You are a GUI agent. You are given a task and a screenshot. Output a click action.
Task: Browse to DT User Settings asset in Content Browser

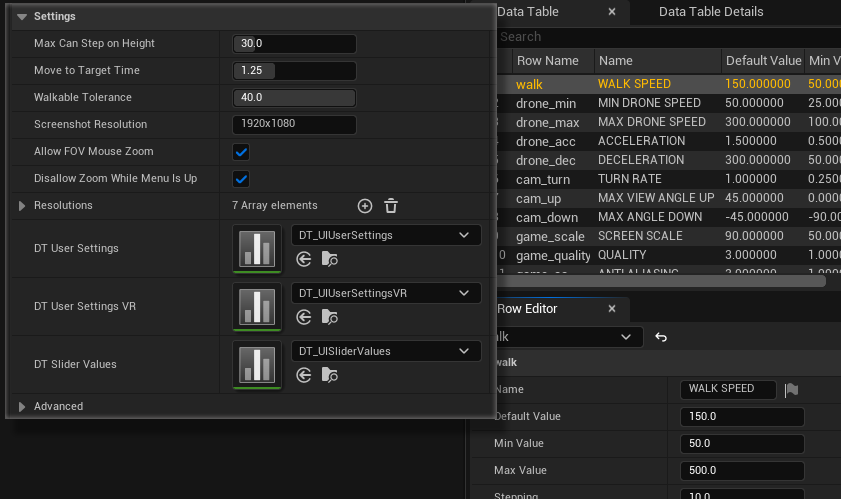pyautogui.click(x=329, y=259)
